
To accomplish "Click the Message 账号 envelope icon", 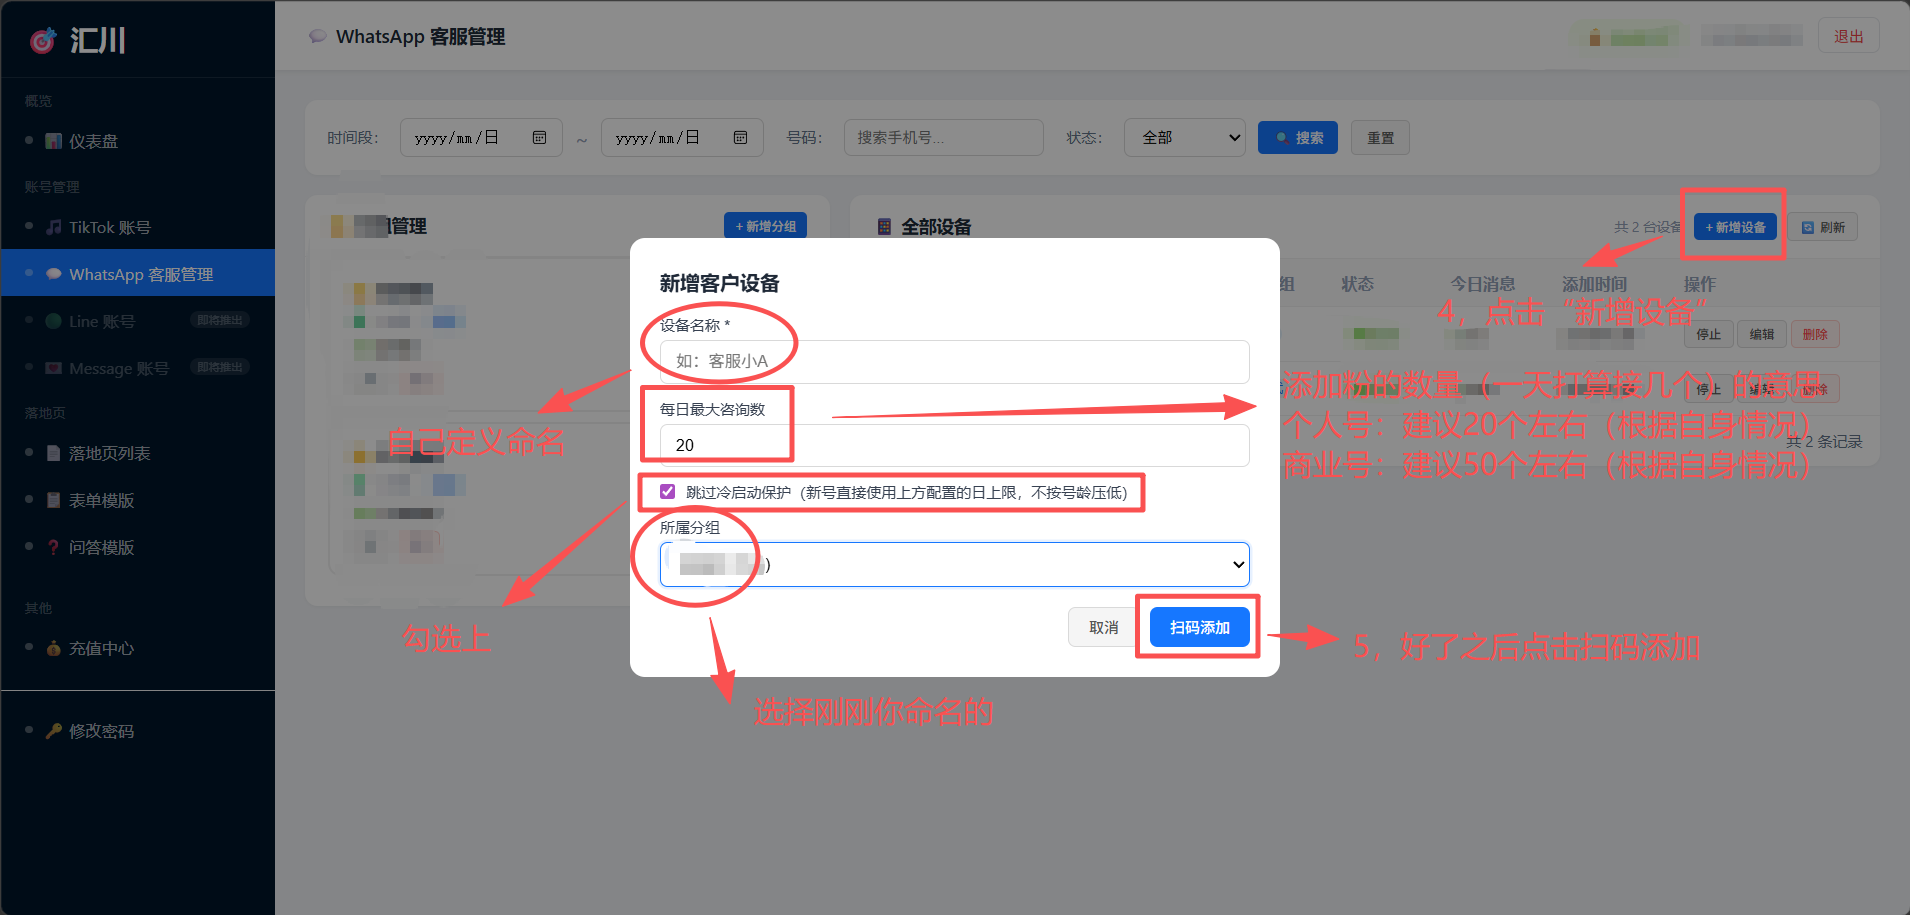I will (x=54, y=368).
